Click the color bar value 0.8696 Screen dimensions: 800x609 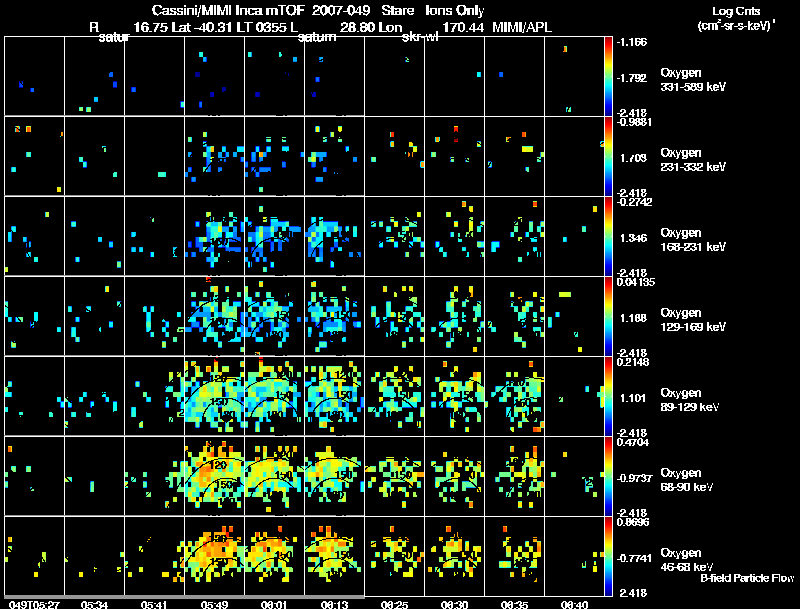(x=633, y=522)
